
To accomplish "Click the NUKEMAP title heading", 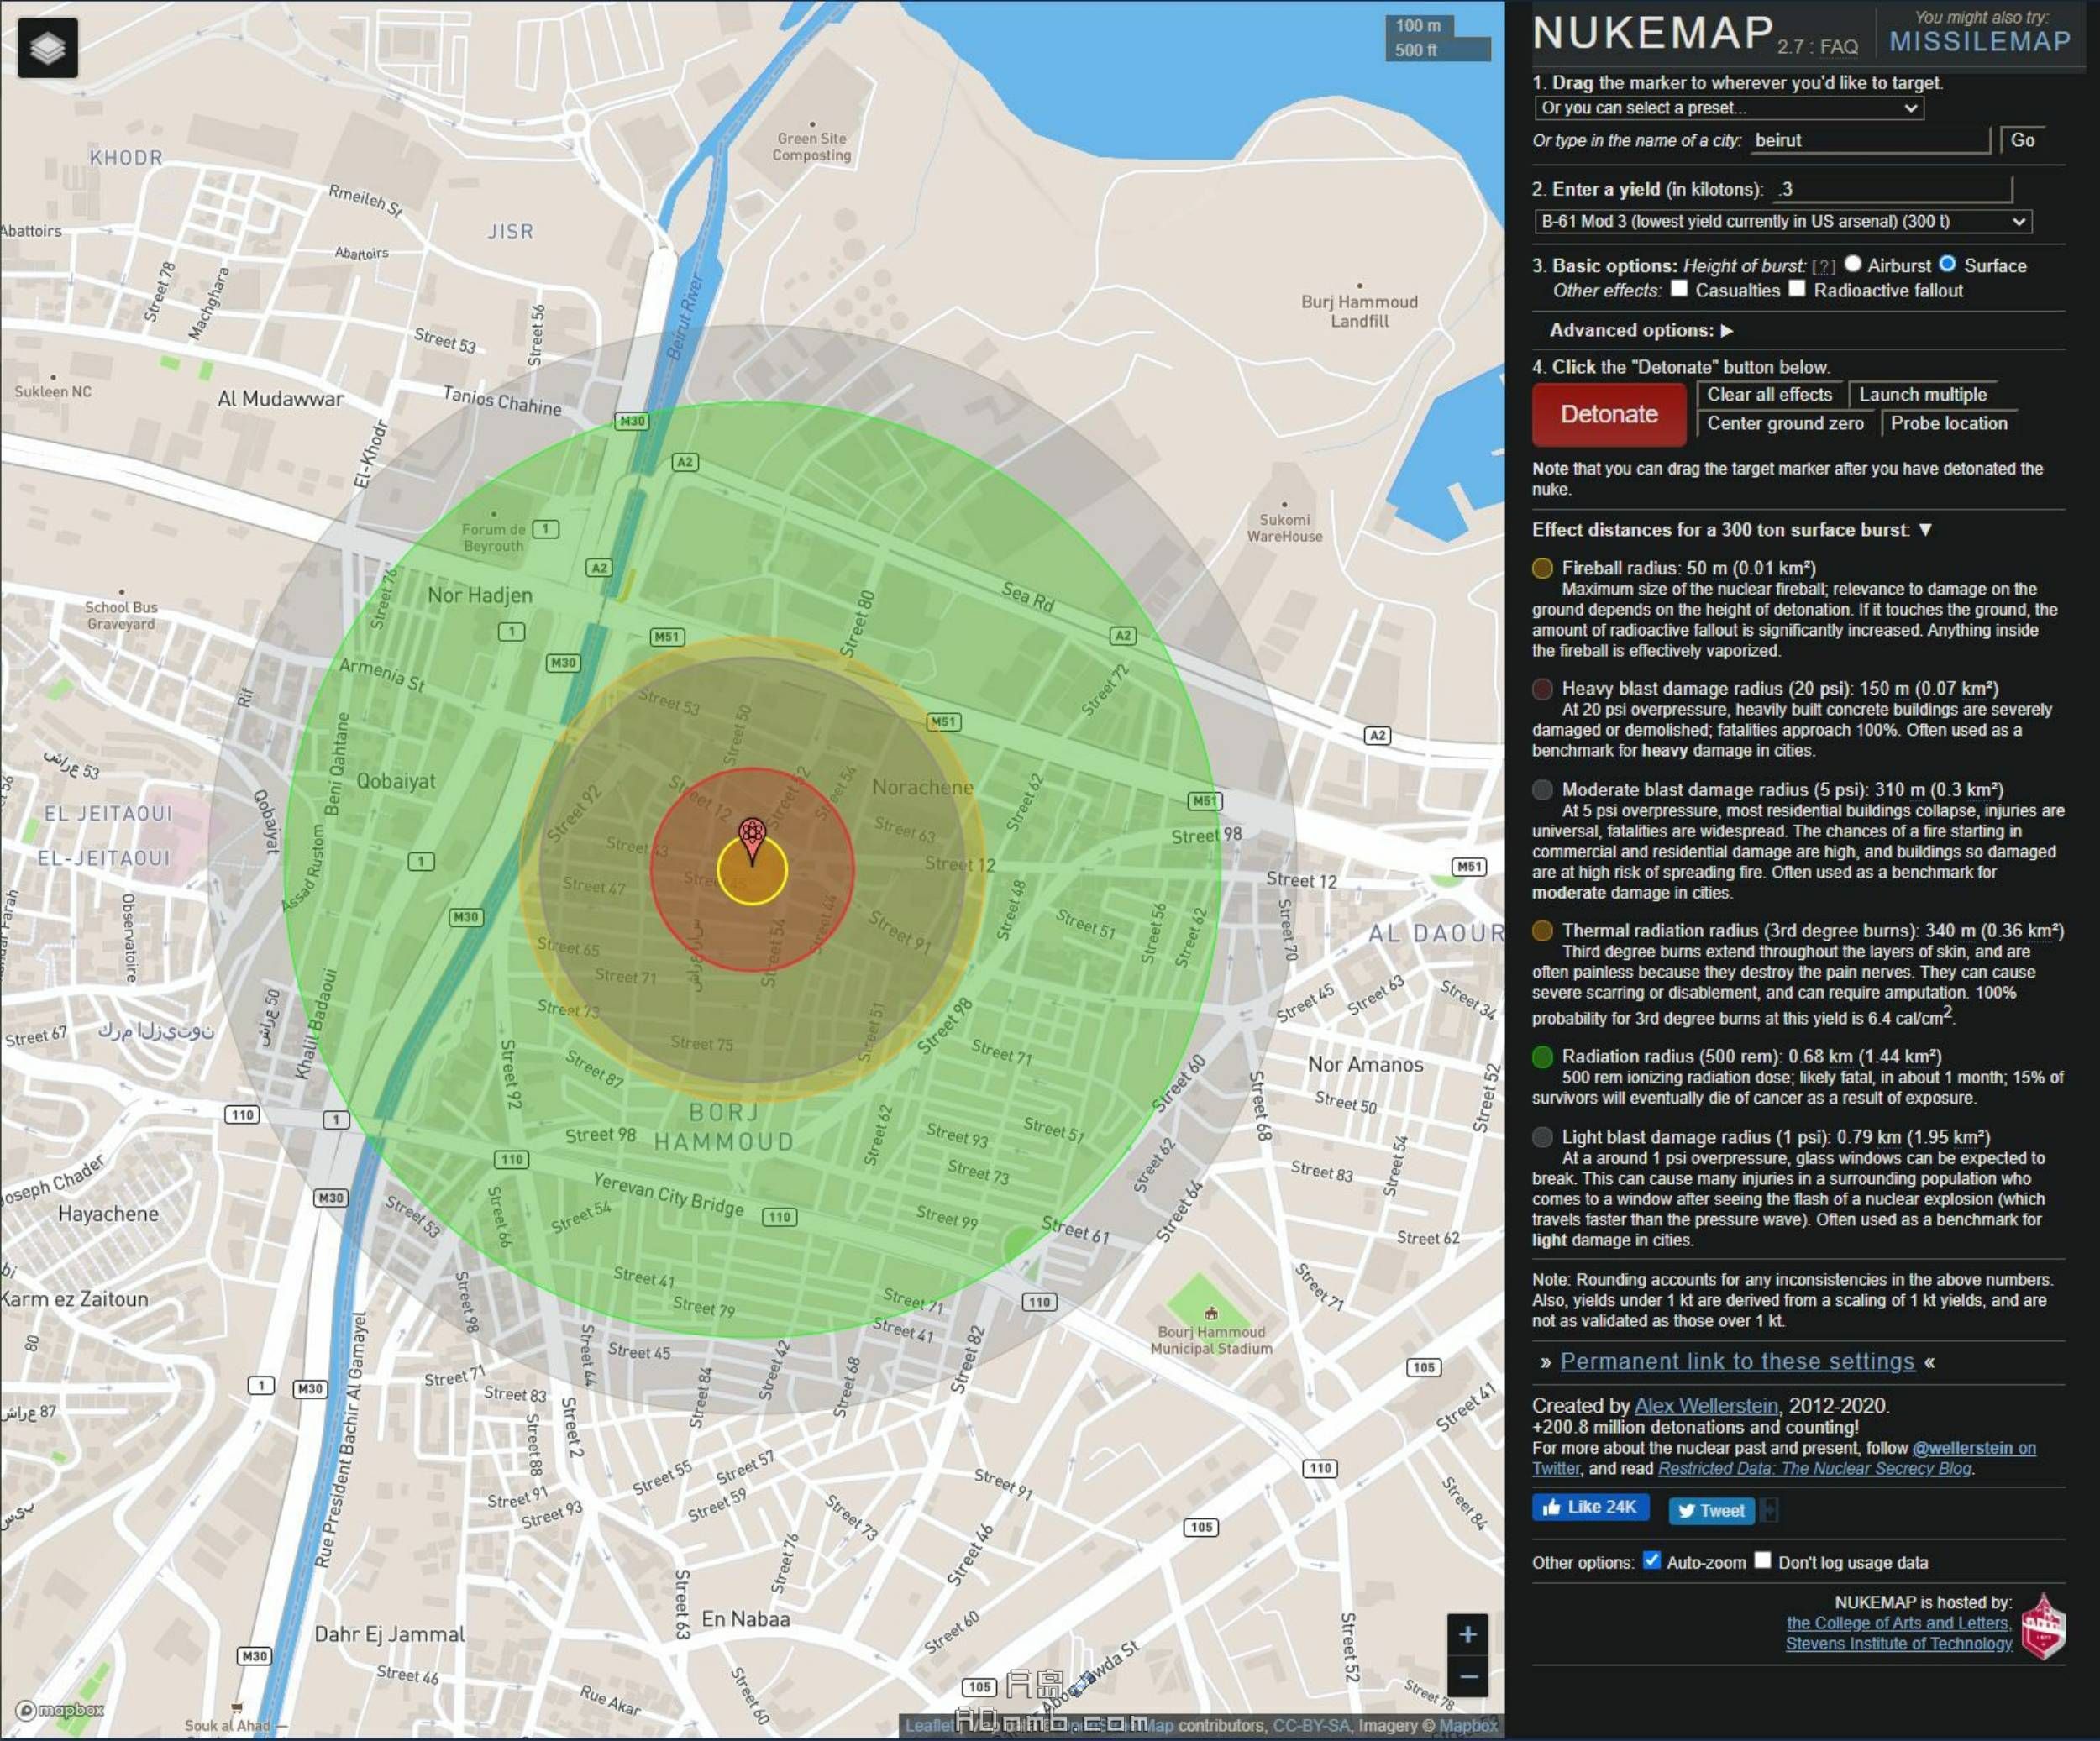I will tap(1653, 33).
